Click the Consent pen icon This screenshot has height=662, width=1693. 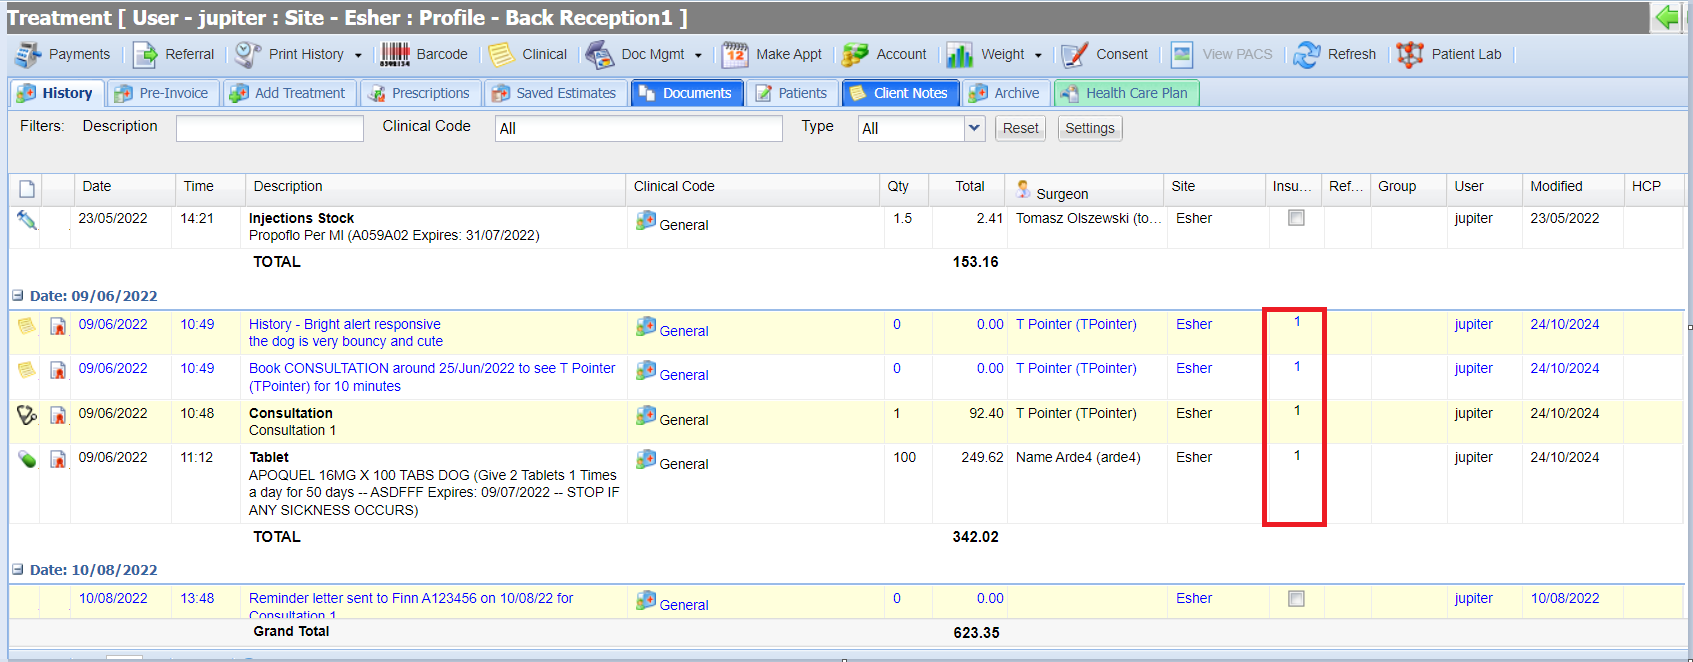[x=1075, y=54]
